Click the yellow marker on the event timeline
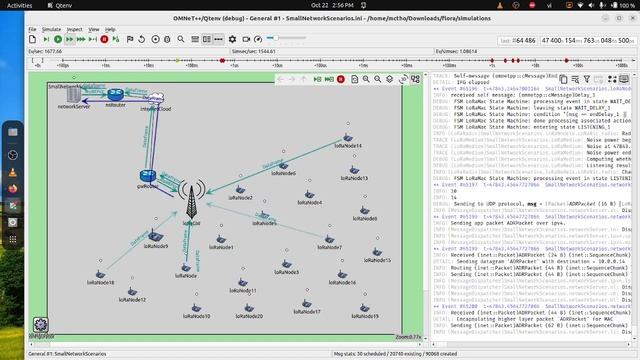The image size is (640, 360). [x=178, y=61]
